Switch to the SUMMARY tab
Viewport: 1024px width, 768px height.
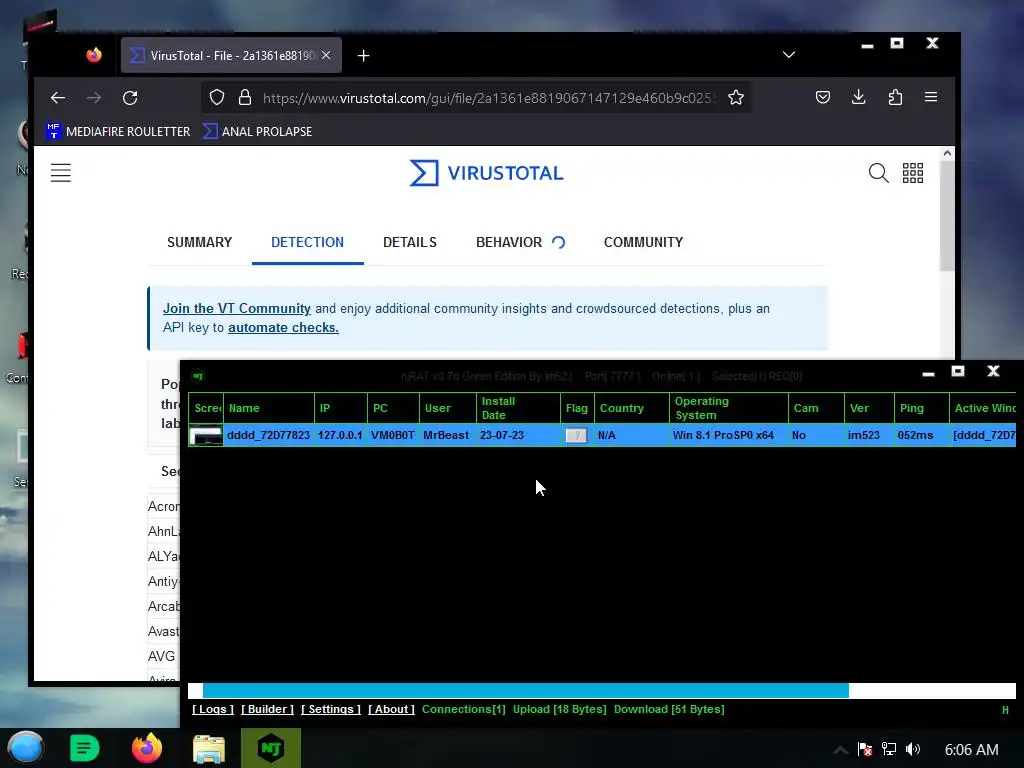200,242
